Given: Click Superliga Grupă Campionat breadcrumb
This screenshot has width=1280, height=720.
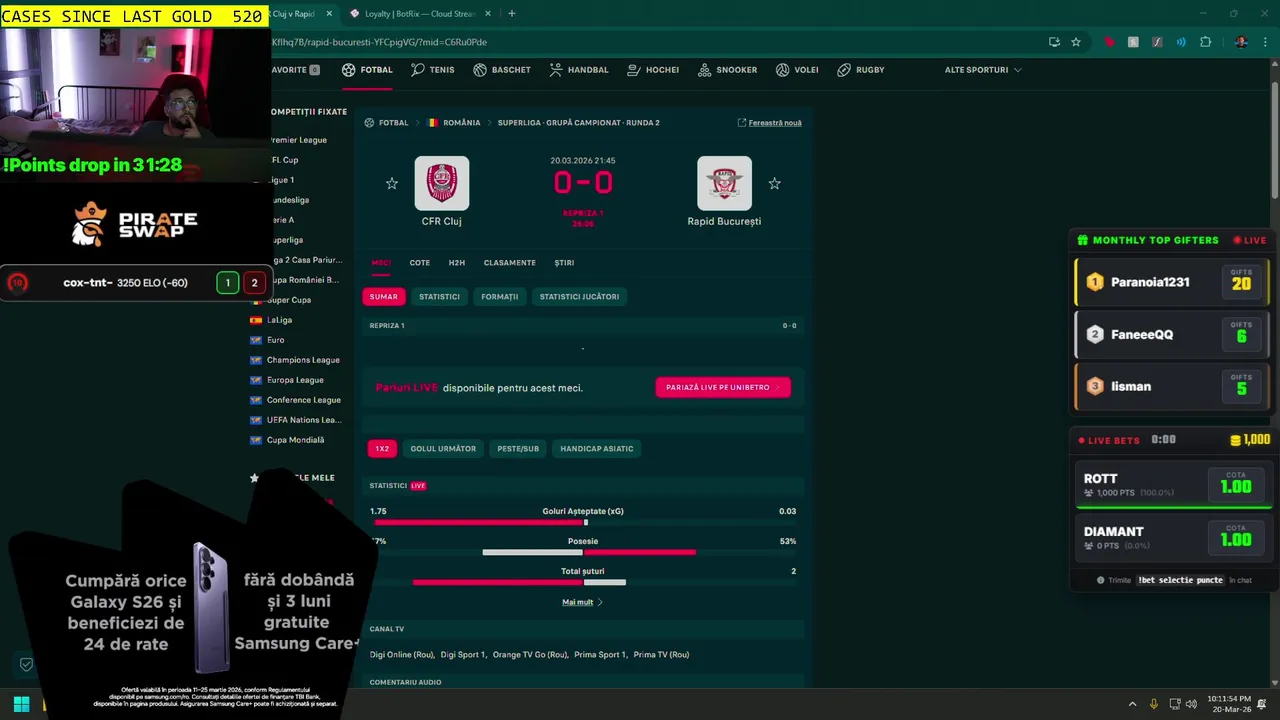Looking at the screenshot, I should (579, 123).
